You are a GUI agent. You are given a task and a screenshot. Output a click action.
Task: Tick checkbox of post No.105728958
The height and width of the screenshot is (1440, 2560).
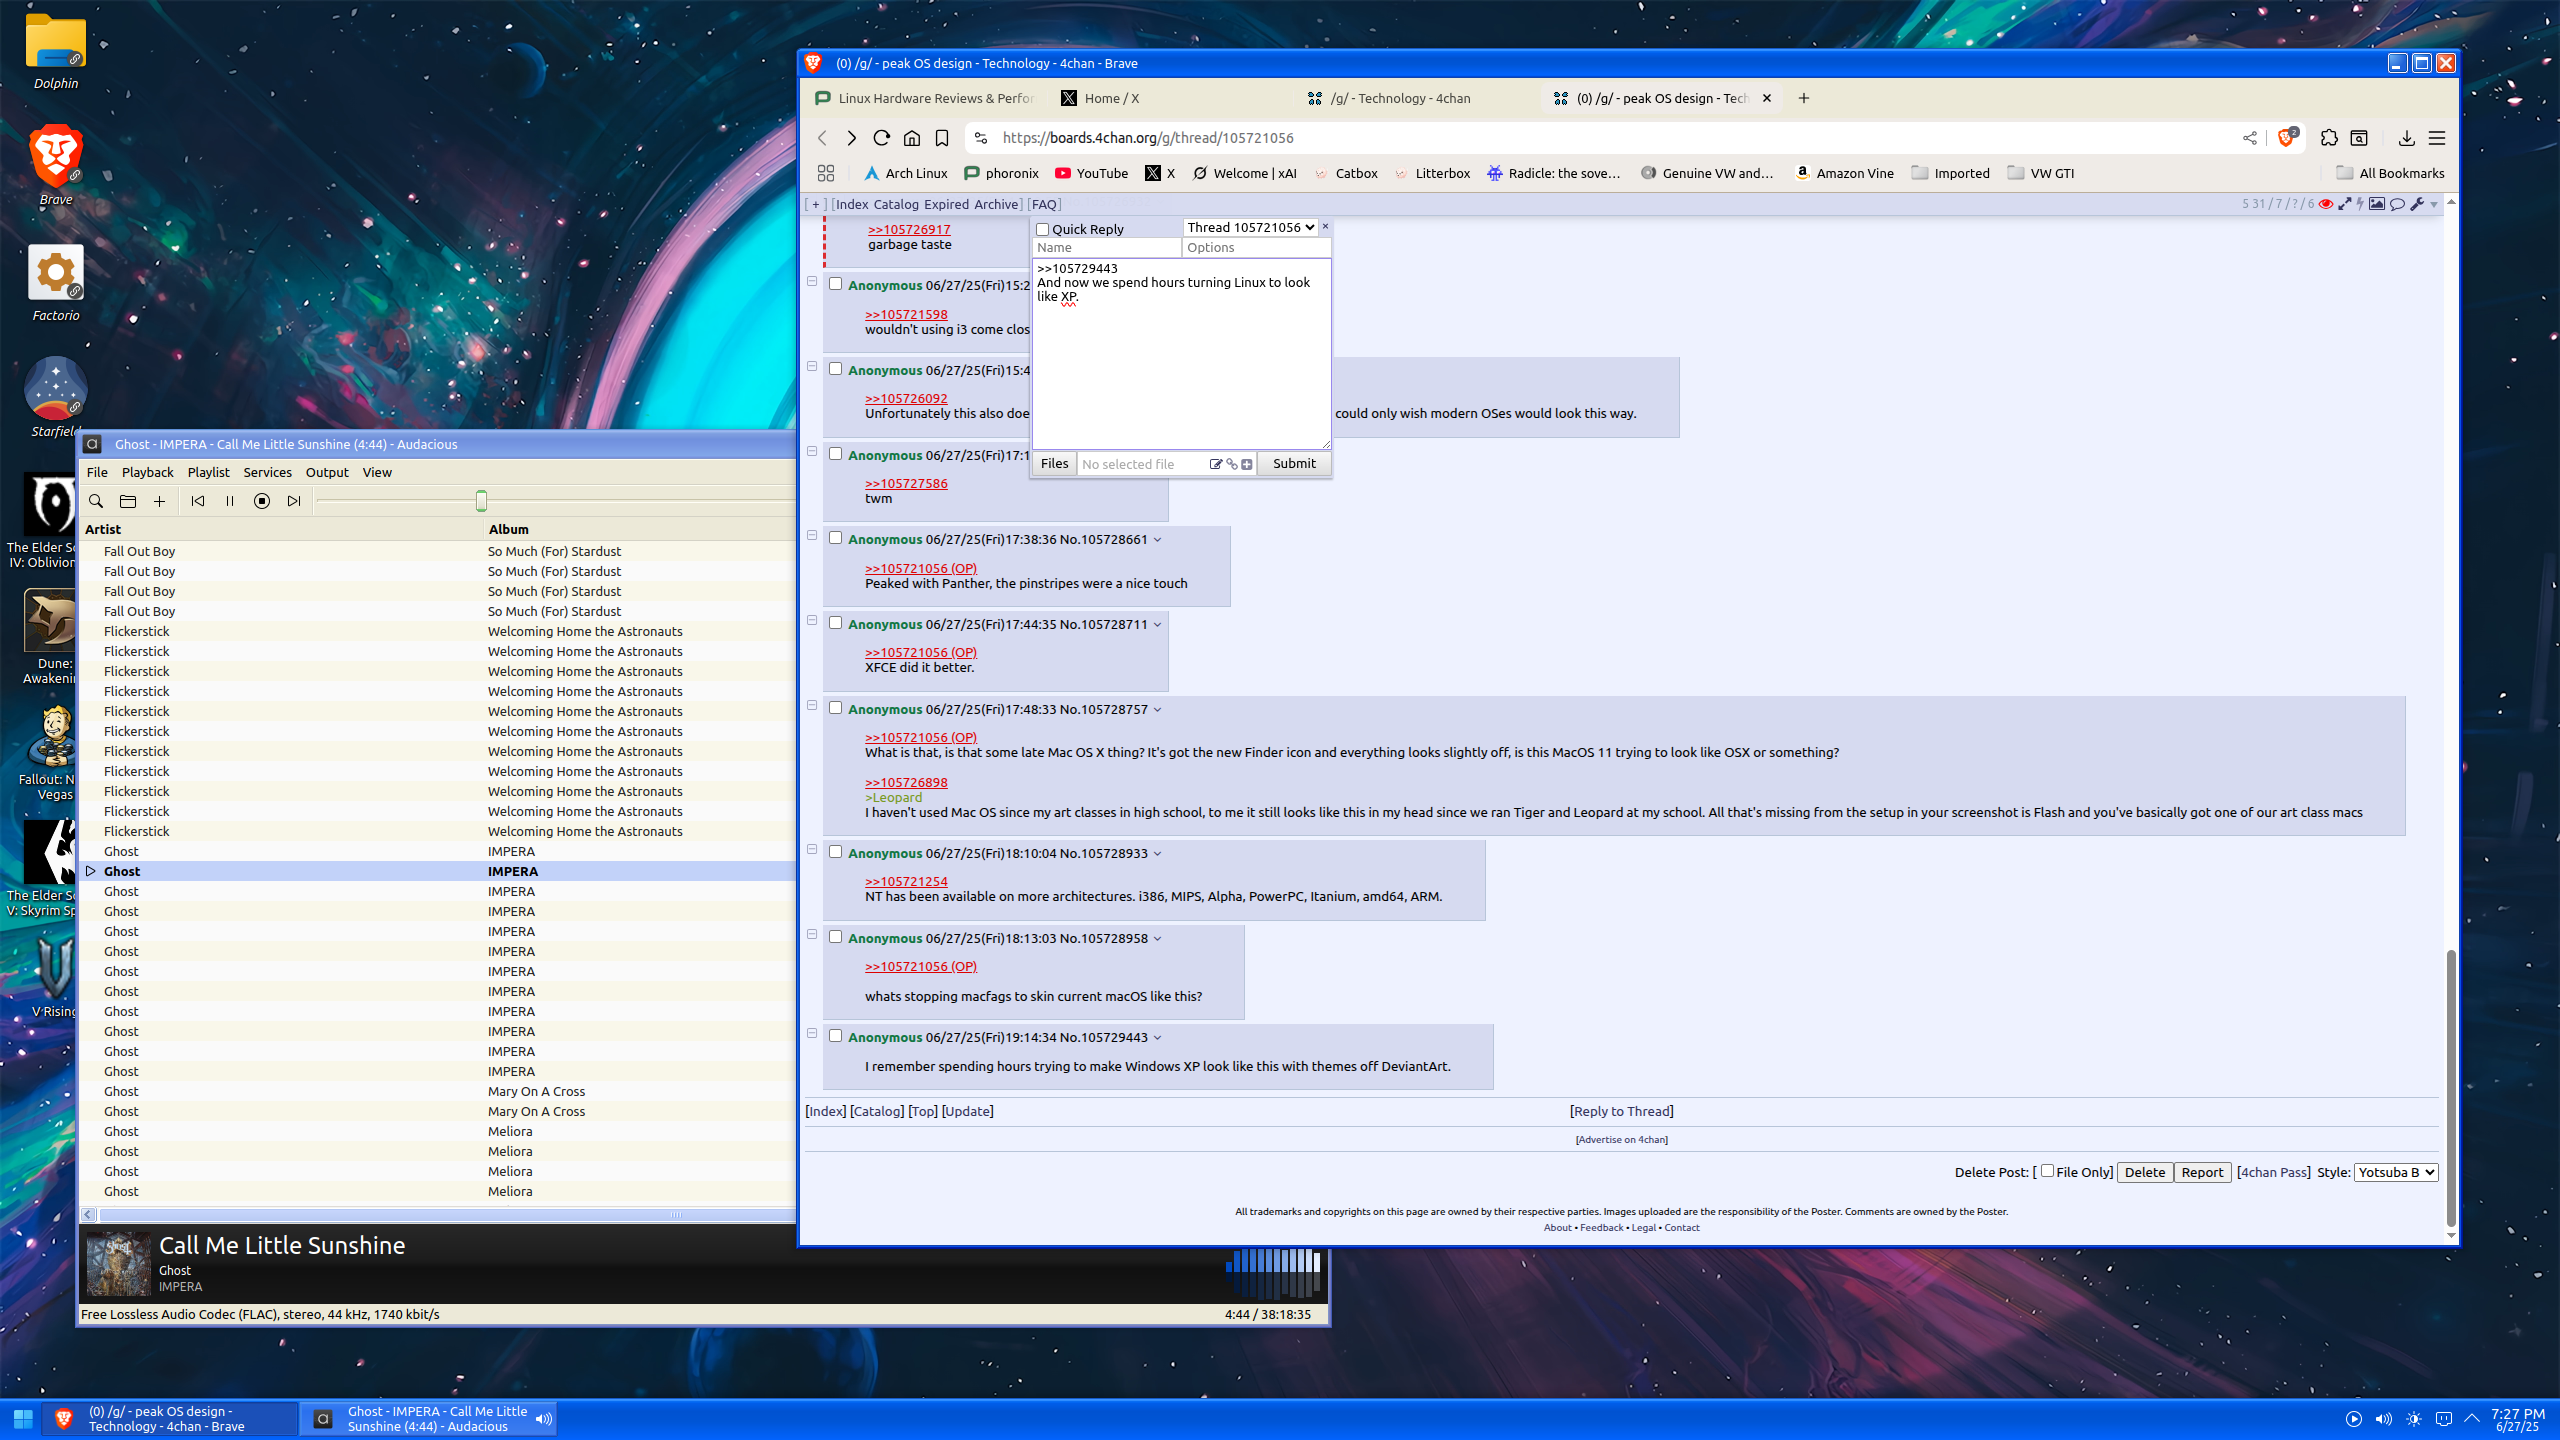[835, 937]
